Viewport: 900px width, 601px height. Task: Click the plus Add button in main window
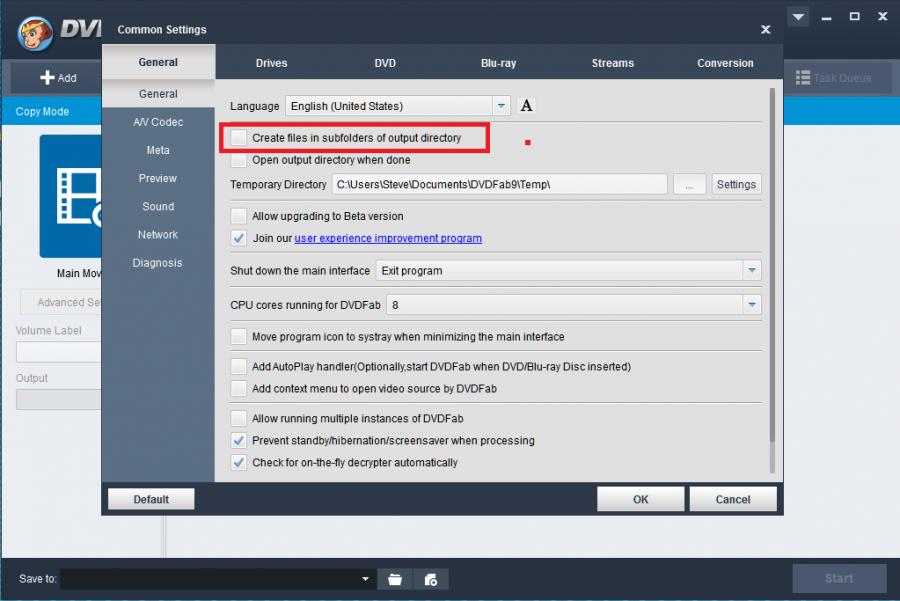(x=58, y=77)
